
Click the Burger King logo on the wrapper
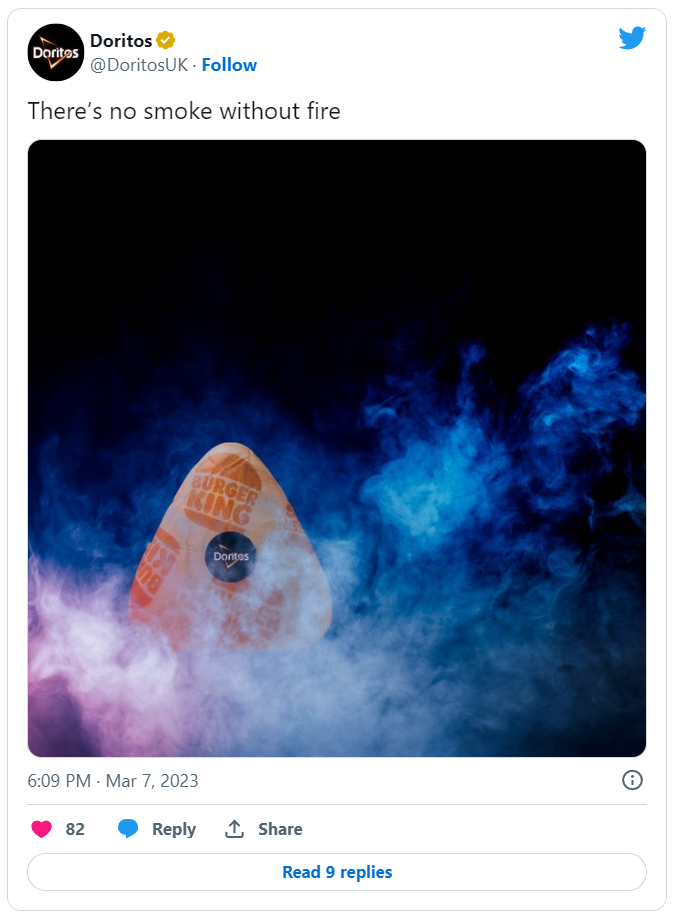tap(223, 491)
